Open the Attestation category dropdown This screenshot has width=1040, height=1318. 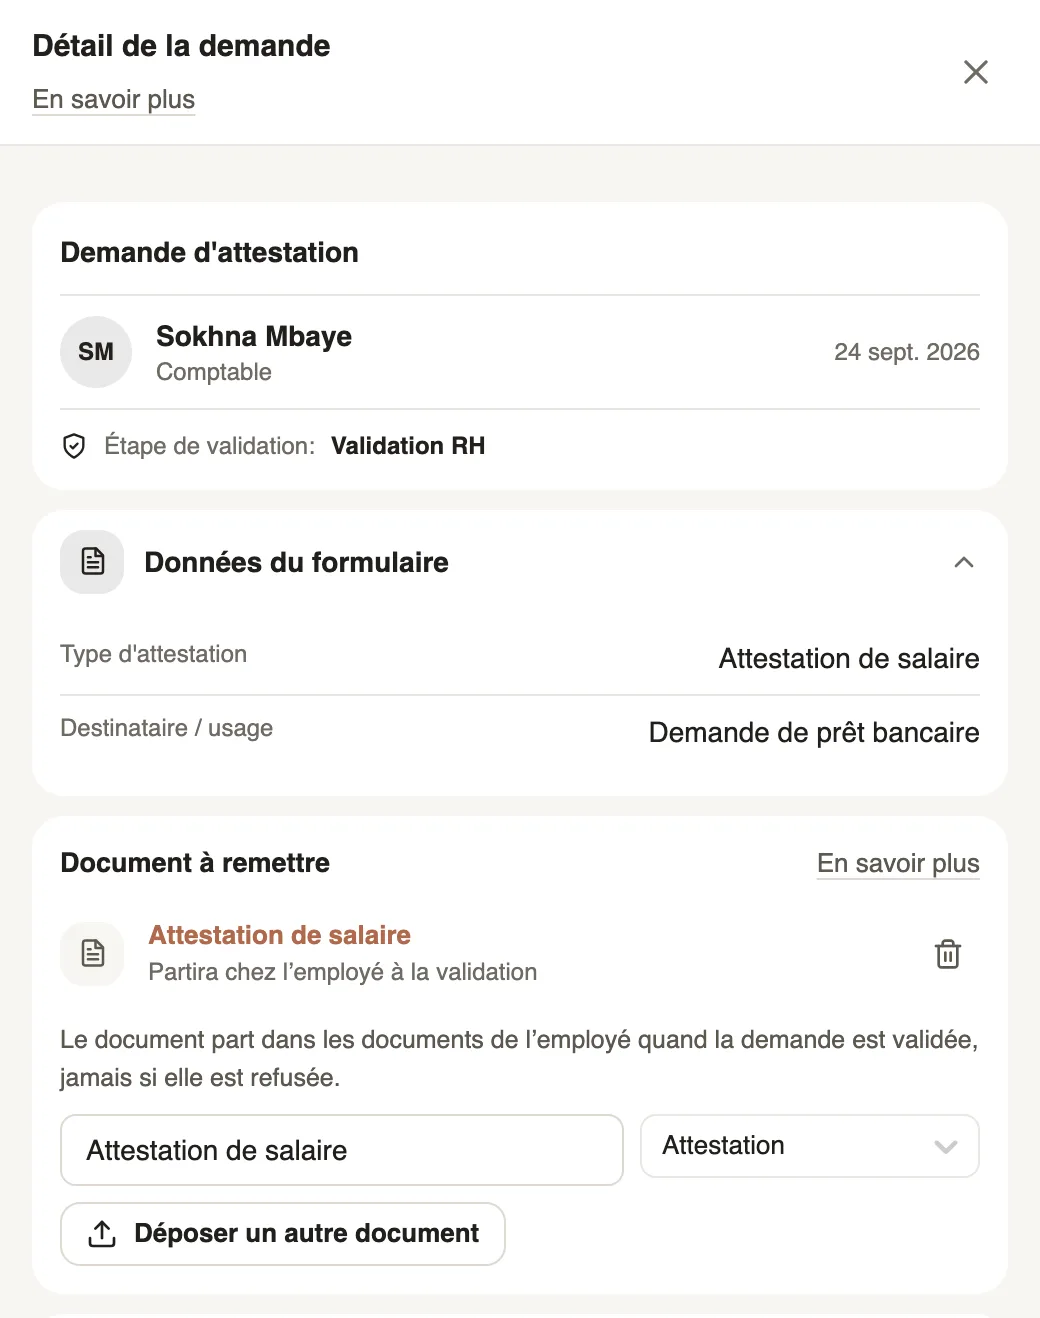[810, 1146]
